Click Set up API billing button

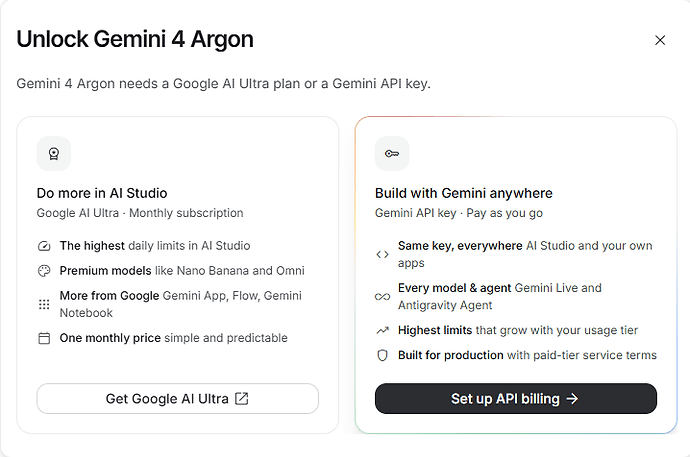(x=516, y=399)
